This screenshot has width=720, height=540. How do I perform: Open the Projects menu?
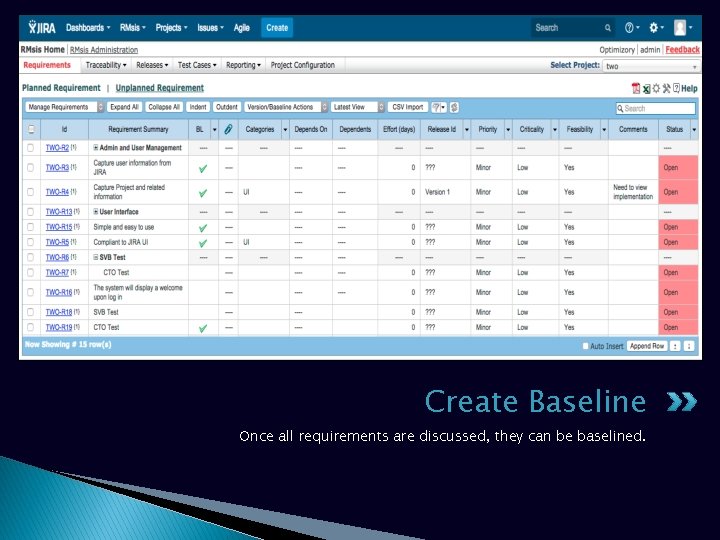click(171, 28)
